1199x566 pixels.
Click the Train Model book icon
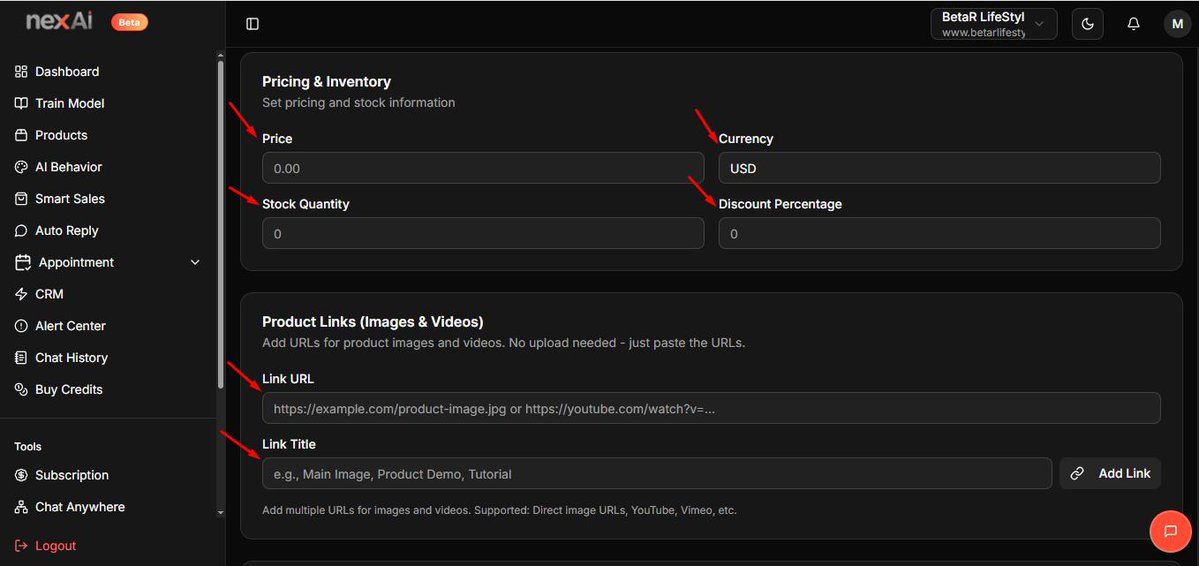21,103
